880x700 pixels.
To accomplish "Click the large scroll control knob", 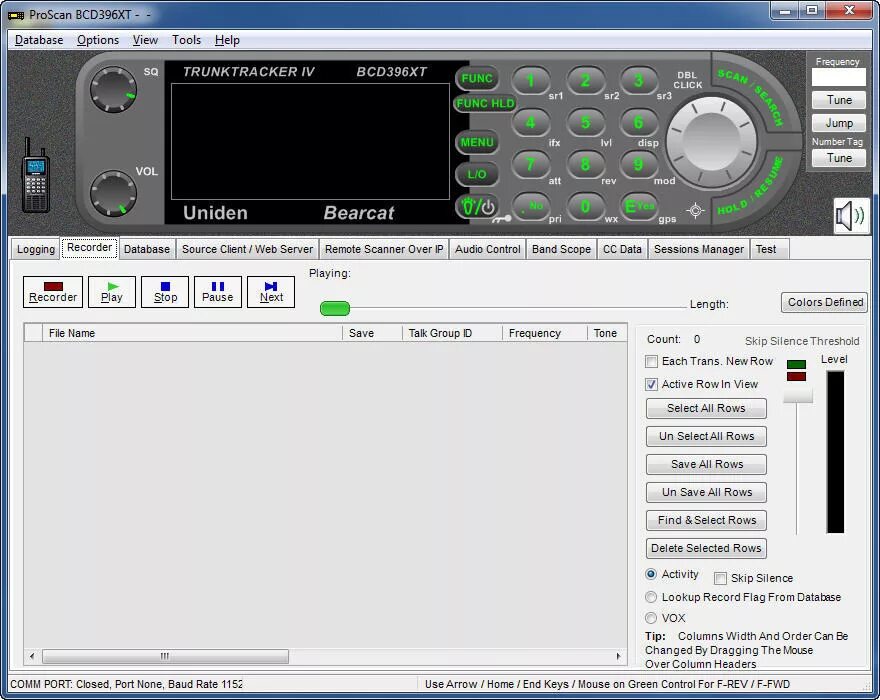I will [x=711, y=142].
